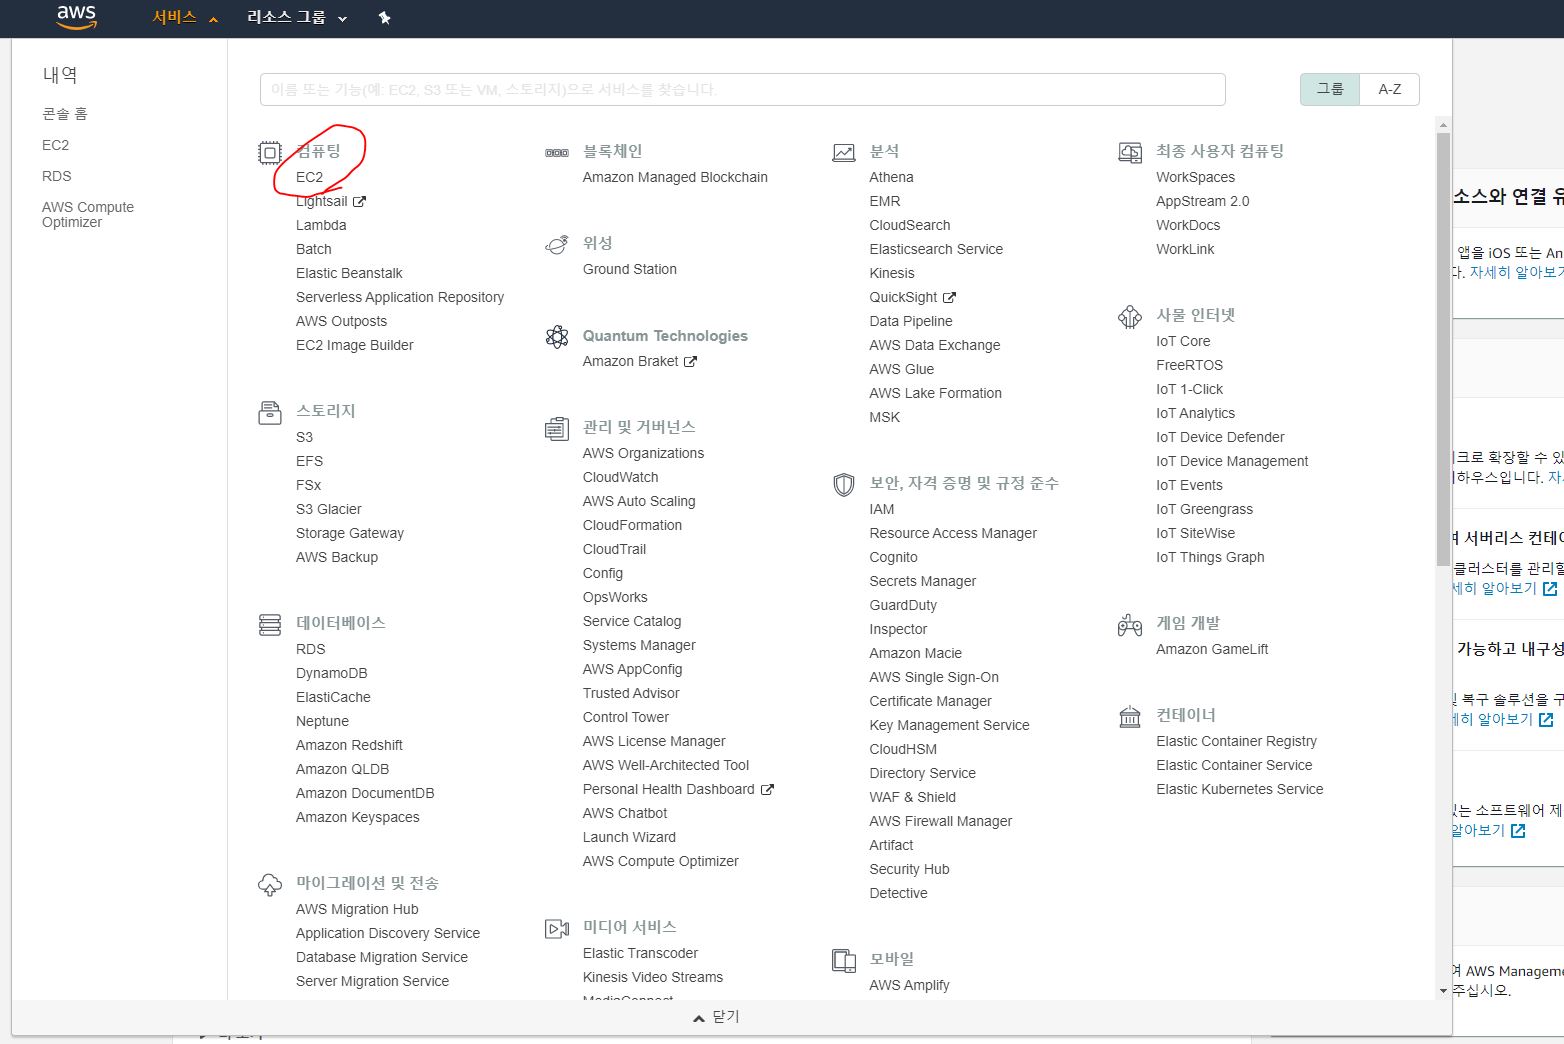Open DynamoDB service
This screenshot has width=1564, height=1044.
[331, 673]
